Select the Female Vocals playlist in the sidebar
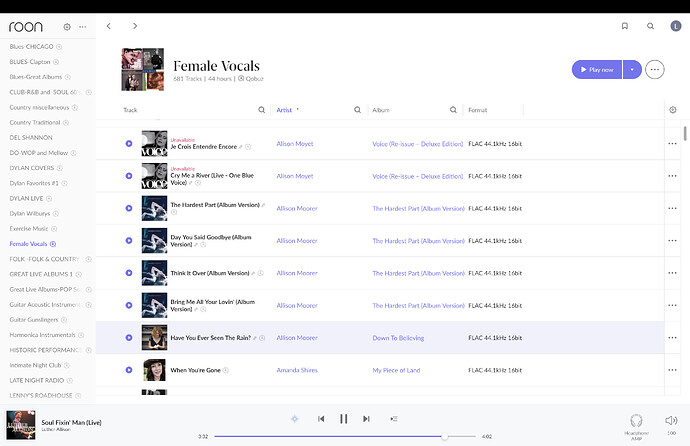 point(28,244)
